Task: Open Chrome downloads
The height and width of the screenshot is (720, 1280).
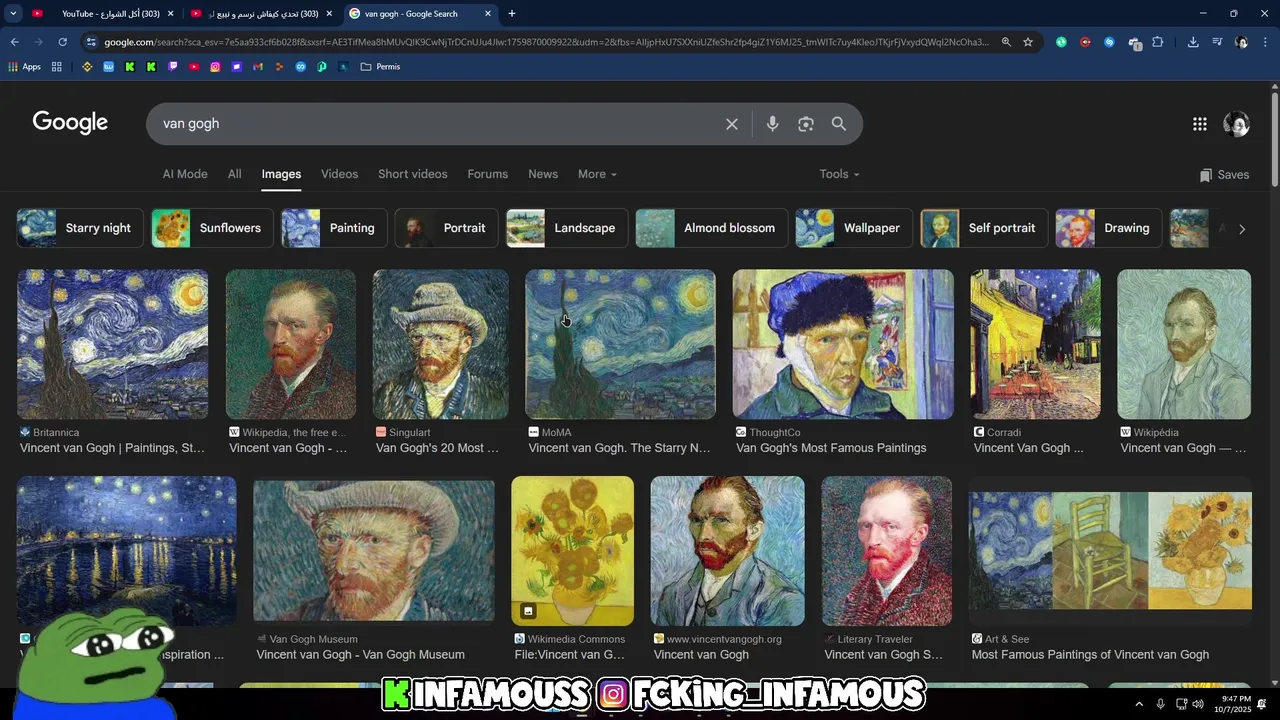Action: pos(1193,42)
